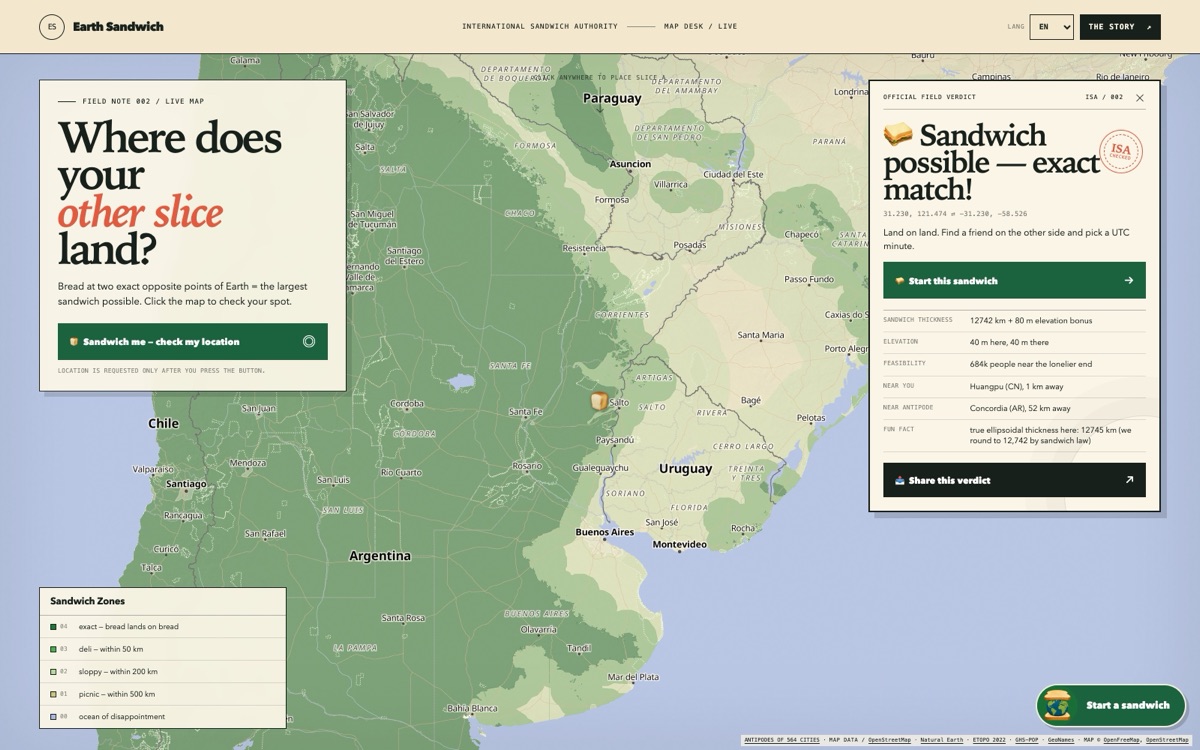The width and height of the screenshot is (1200, 750).
Task: Click the ocean of disappointment swatch
Action: 53,717
